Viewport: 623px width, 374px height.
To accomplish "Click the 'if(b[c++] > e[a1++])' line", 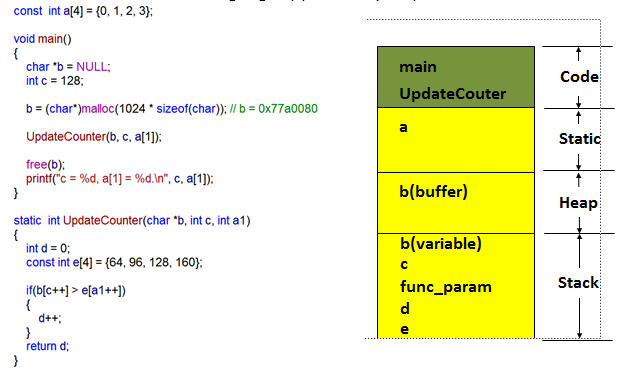I will point(76,291).
